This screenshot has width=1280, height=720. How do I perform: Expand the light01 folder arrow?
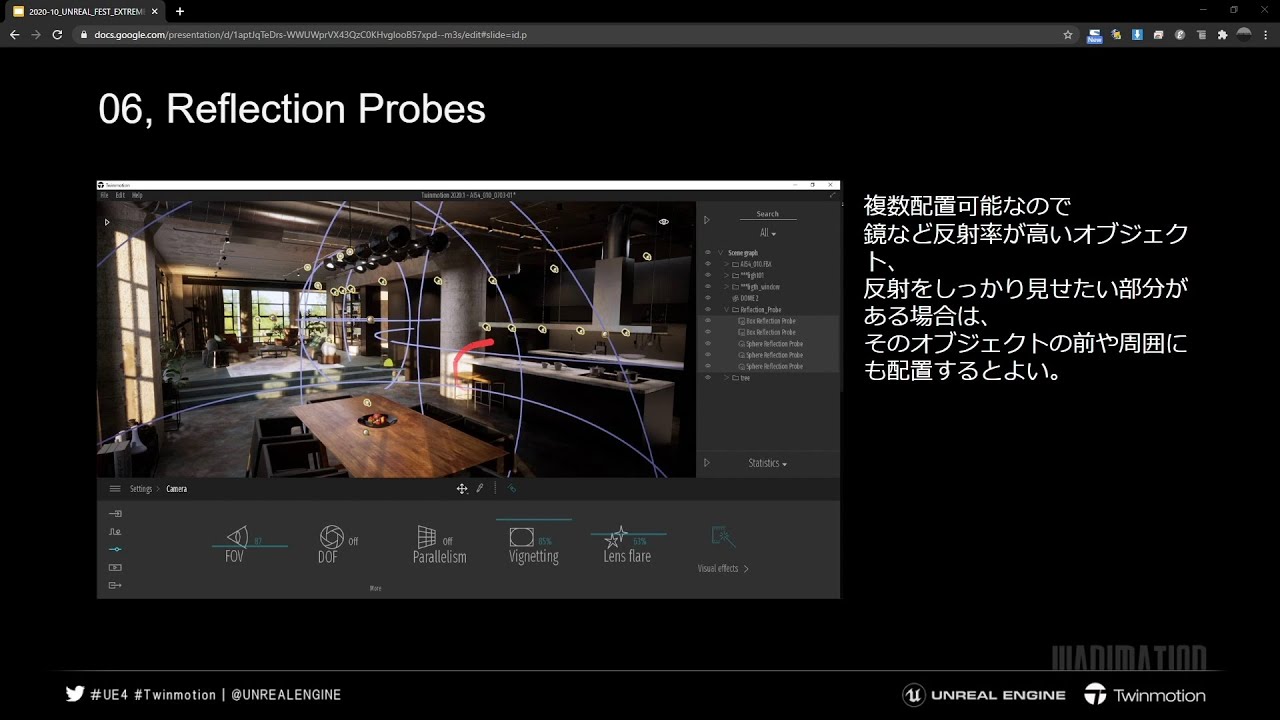[727, 275]
